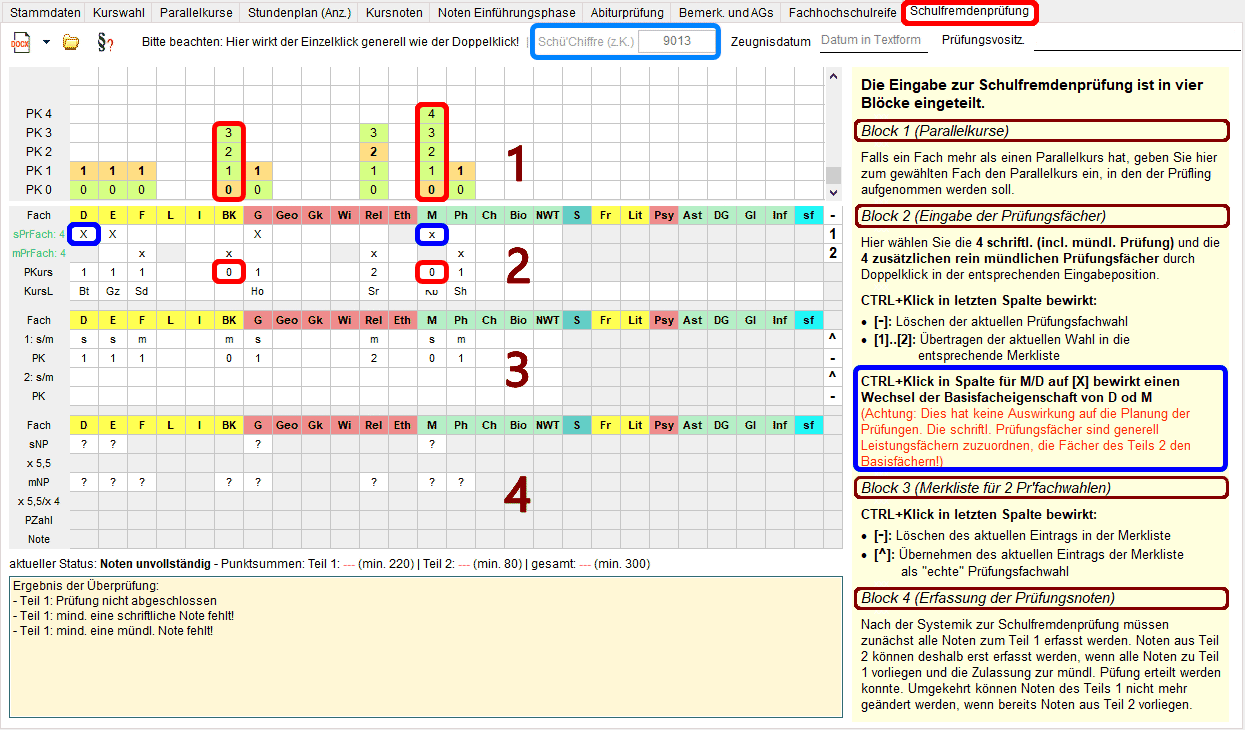This screenshot has width=1245, height=730.
Task: Open the dropdown arrow beside the DOCX icon
Action: click(46, 42)
